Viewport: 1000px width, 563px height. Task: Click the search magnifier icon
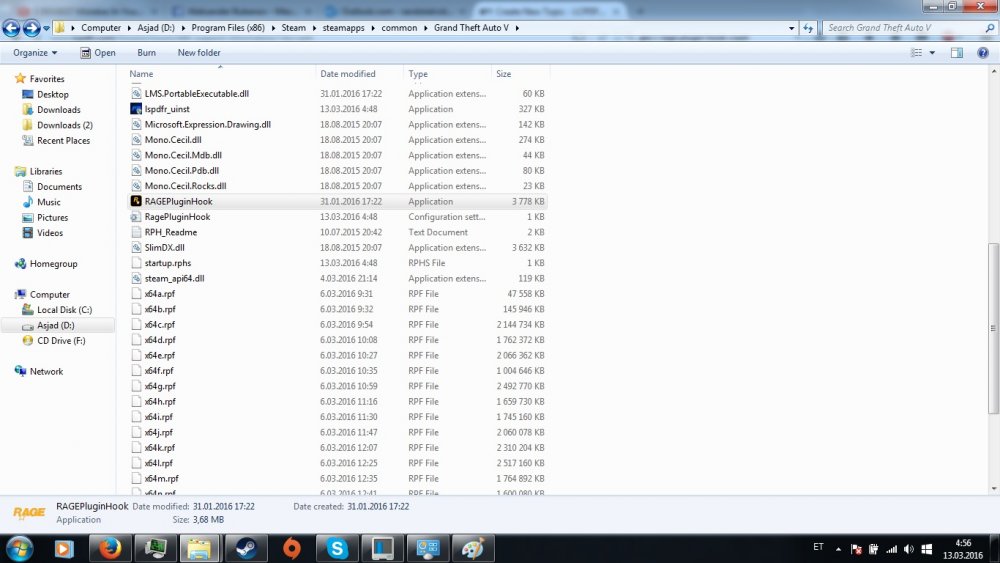989,28
